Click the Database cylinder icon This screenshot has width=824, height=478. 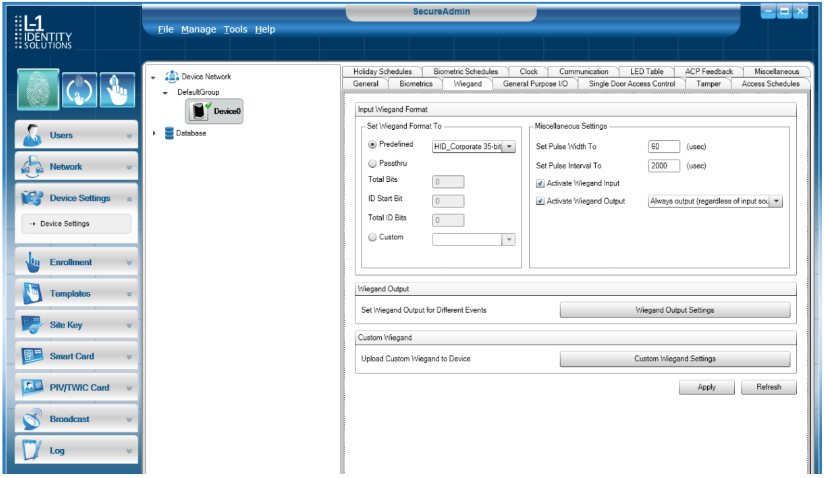click(169, 133)
